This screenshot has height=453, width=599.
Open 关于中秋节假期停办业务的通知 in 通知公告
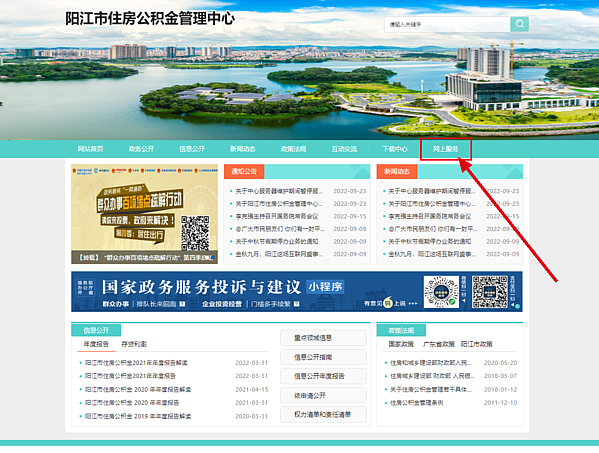(x=277, y=241)
